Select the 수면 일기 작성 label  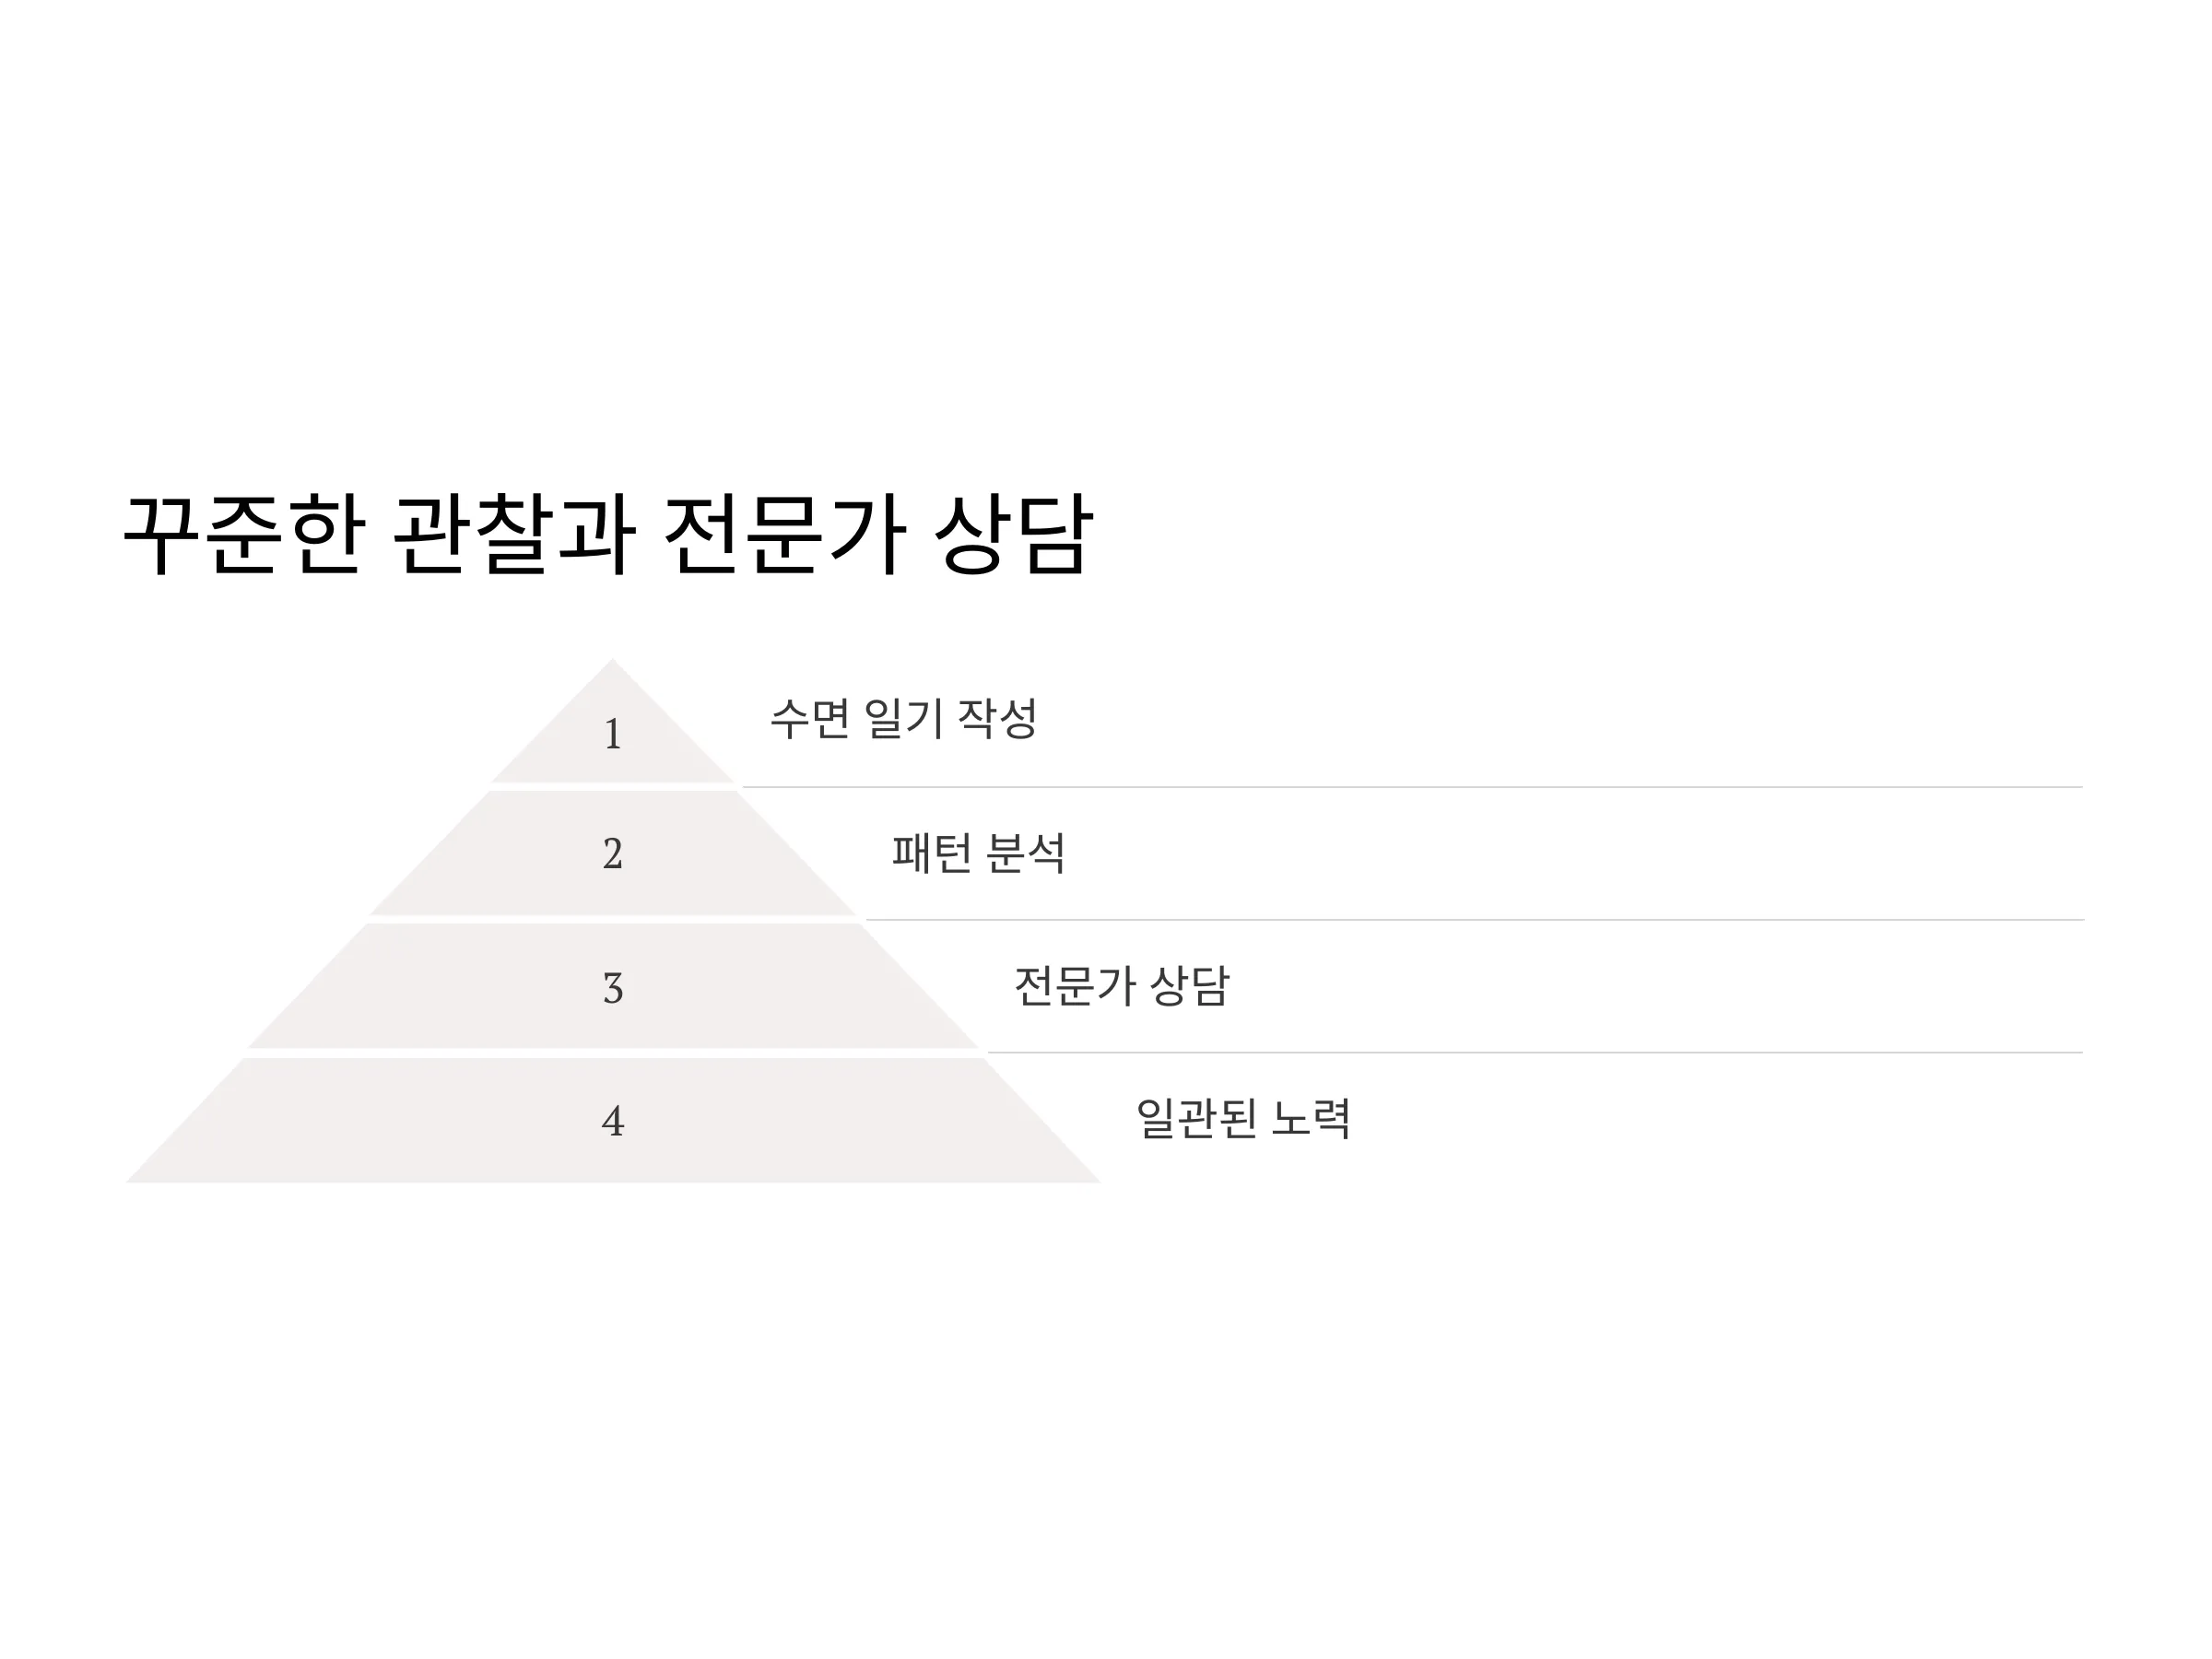[904, 719]
